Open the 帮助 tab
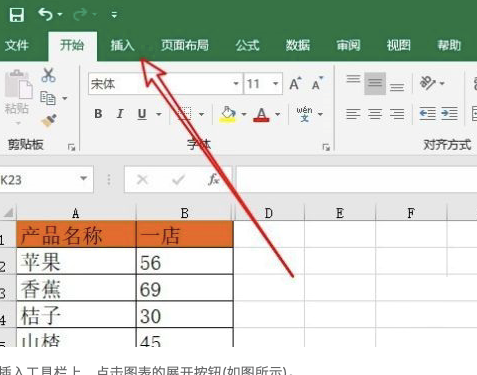 pos(449,45)
